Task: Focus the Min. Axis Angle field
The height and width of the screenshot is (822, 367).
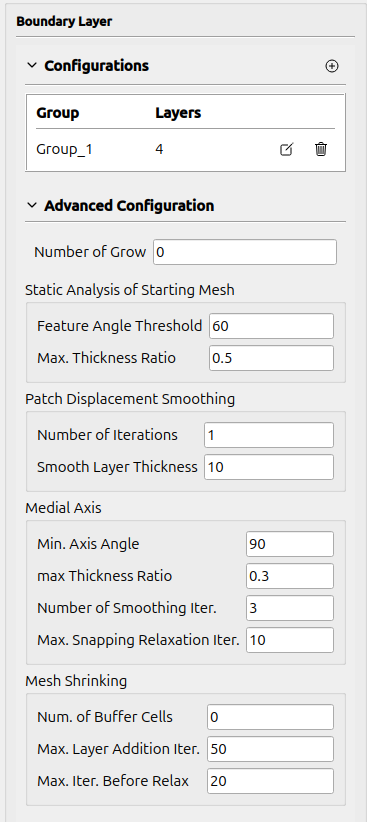Action: pos(290,544)
